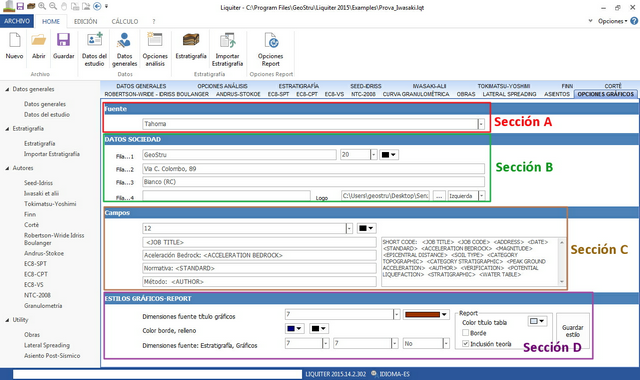This screenshot has height=380, width=640.
Task: Click the Nuevo ribbon icon
Action: pos(14,40)
